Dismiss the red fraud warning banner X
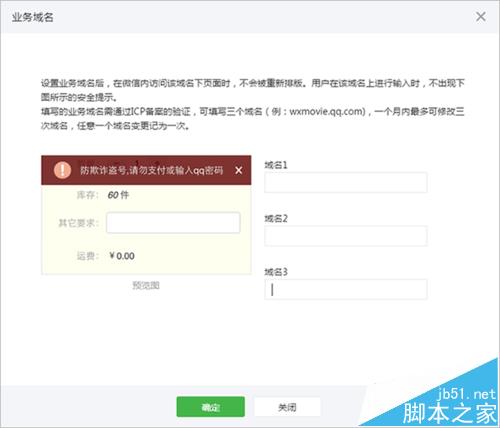The height and width of the screenshot is (428, 500). (x=239, y=170)
